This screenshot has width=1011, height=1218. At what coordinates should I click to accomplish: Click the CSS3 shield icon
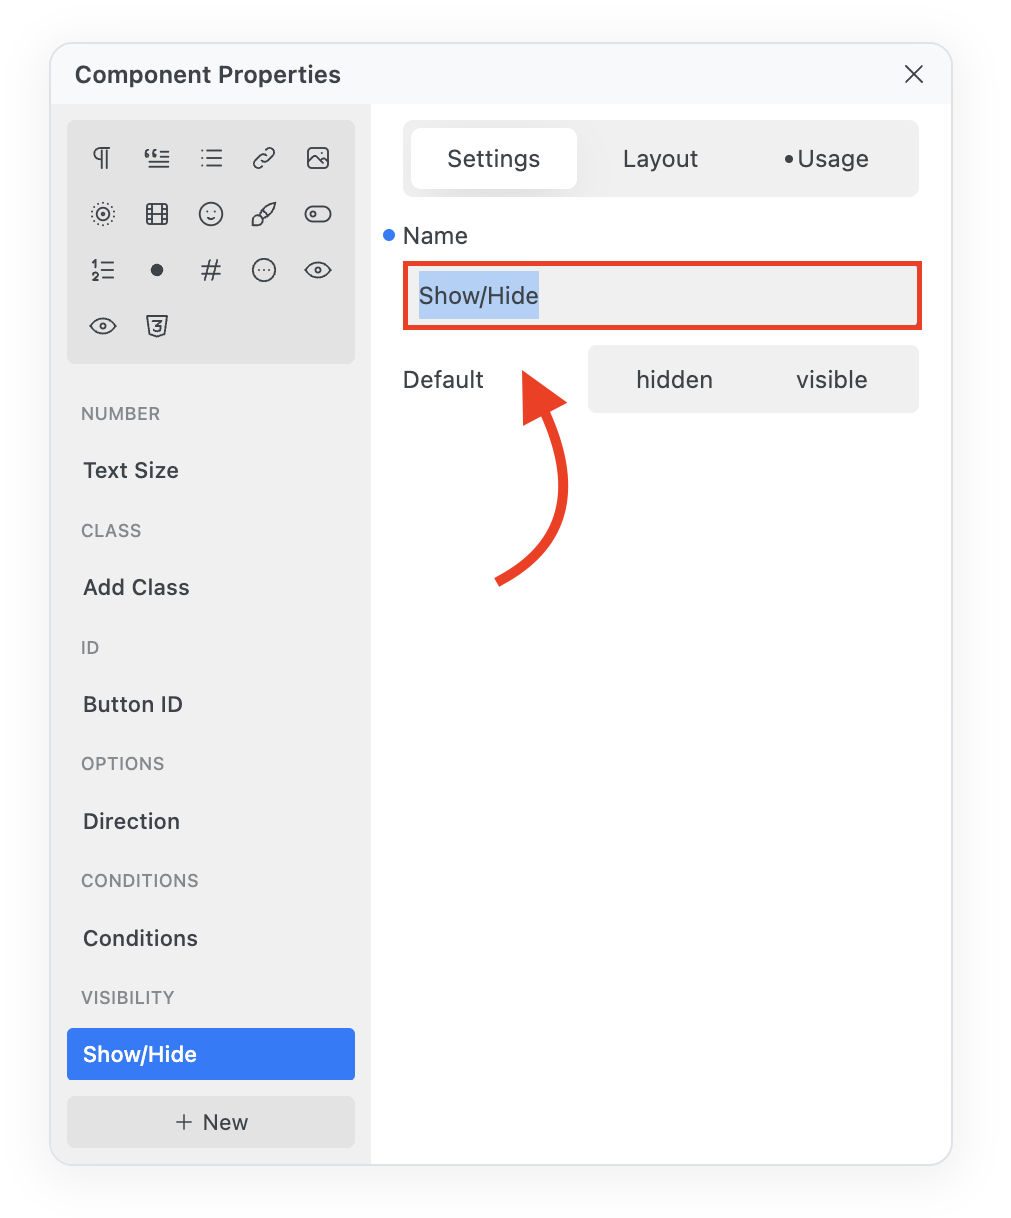pyautogui.click(x=157, y=326)
